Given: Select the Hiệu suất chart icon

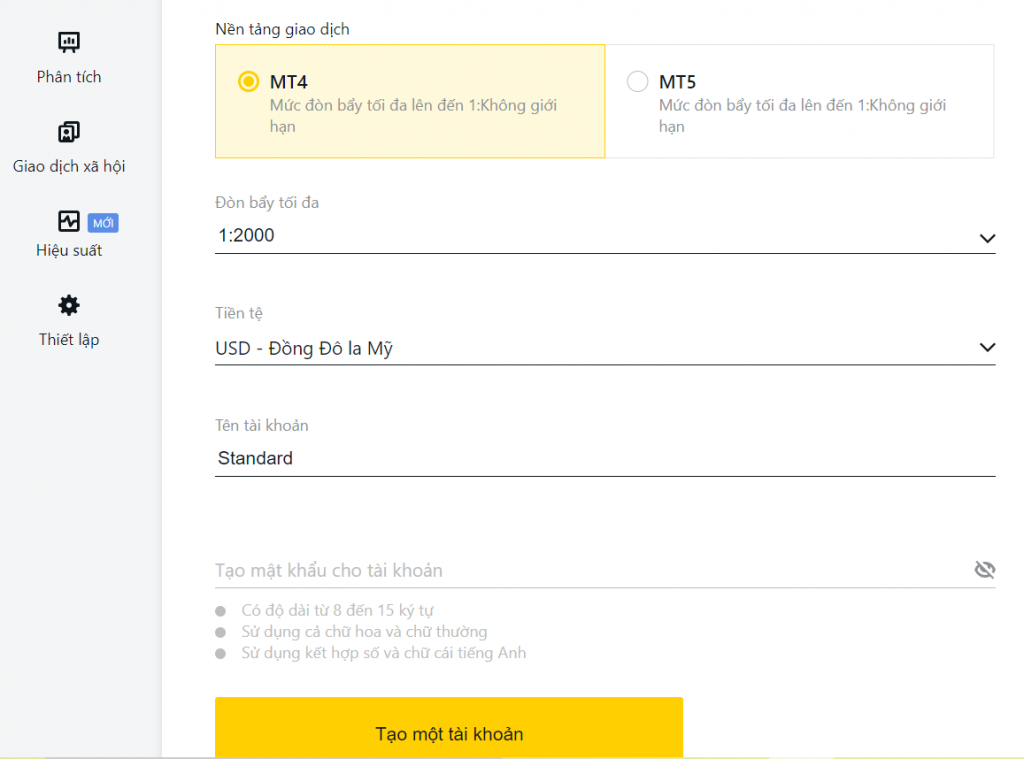Looking at the screenshot, I should pos(69,221).
